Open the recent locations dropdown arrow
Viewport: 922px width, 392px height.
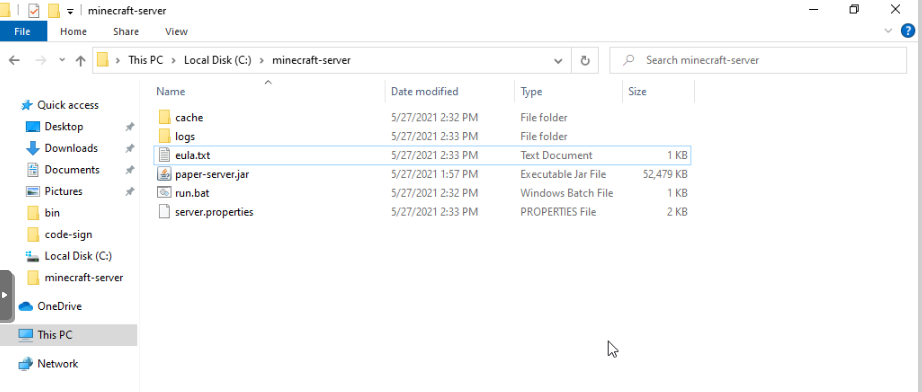62,61
